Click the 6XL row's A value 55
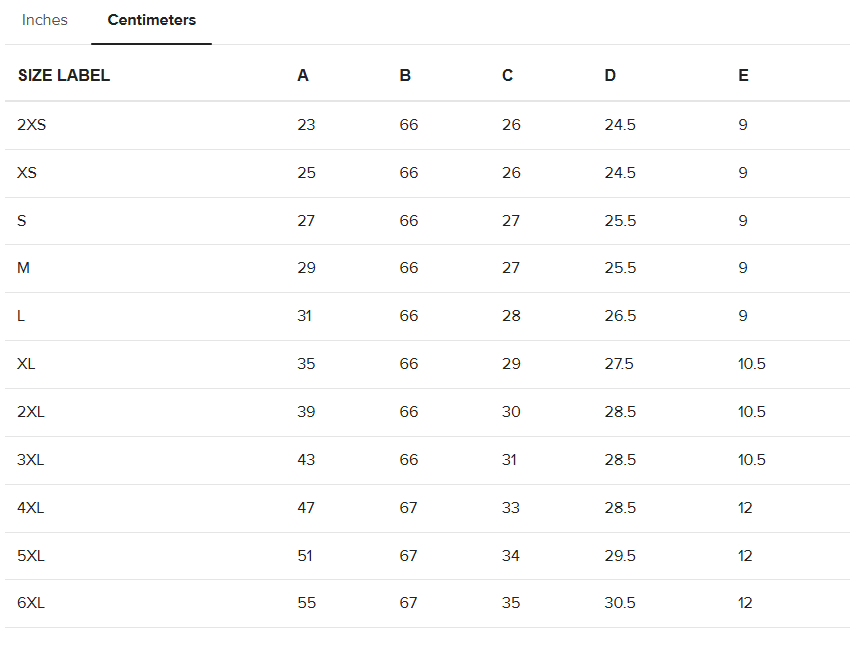 pos(306,603)
